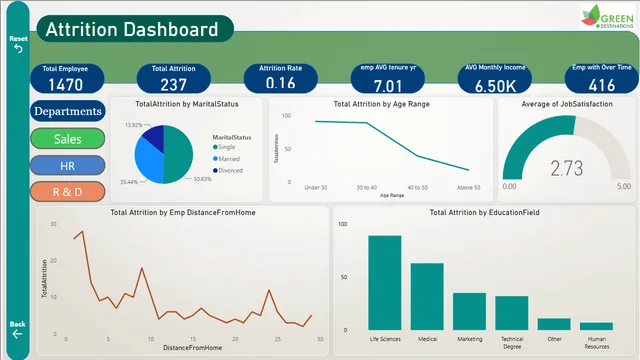Click 'Total Attrition by EducationField' title
This screenshot has height=360, width=640.
(x=484, y=212)
